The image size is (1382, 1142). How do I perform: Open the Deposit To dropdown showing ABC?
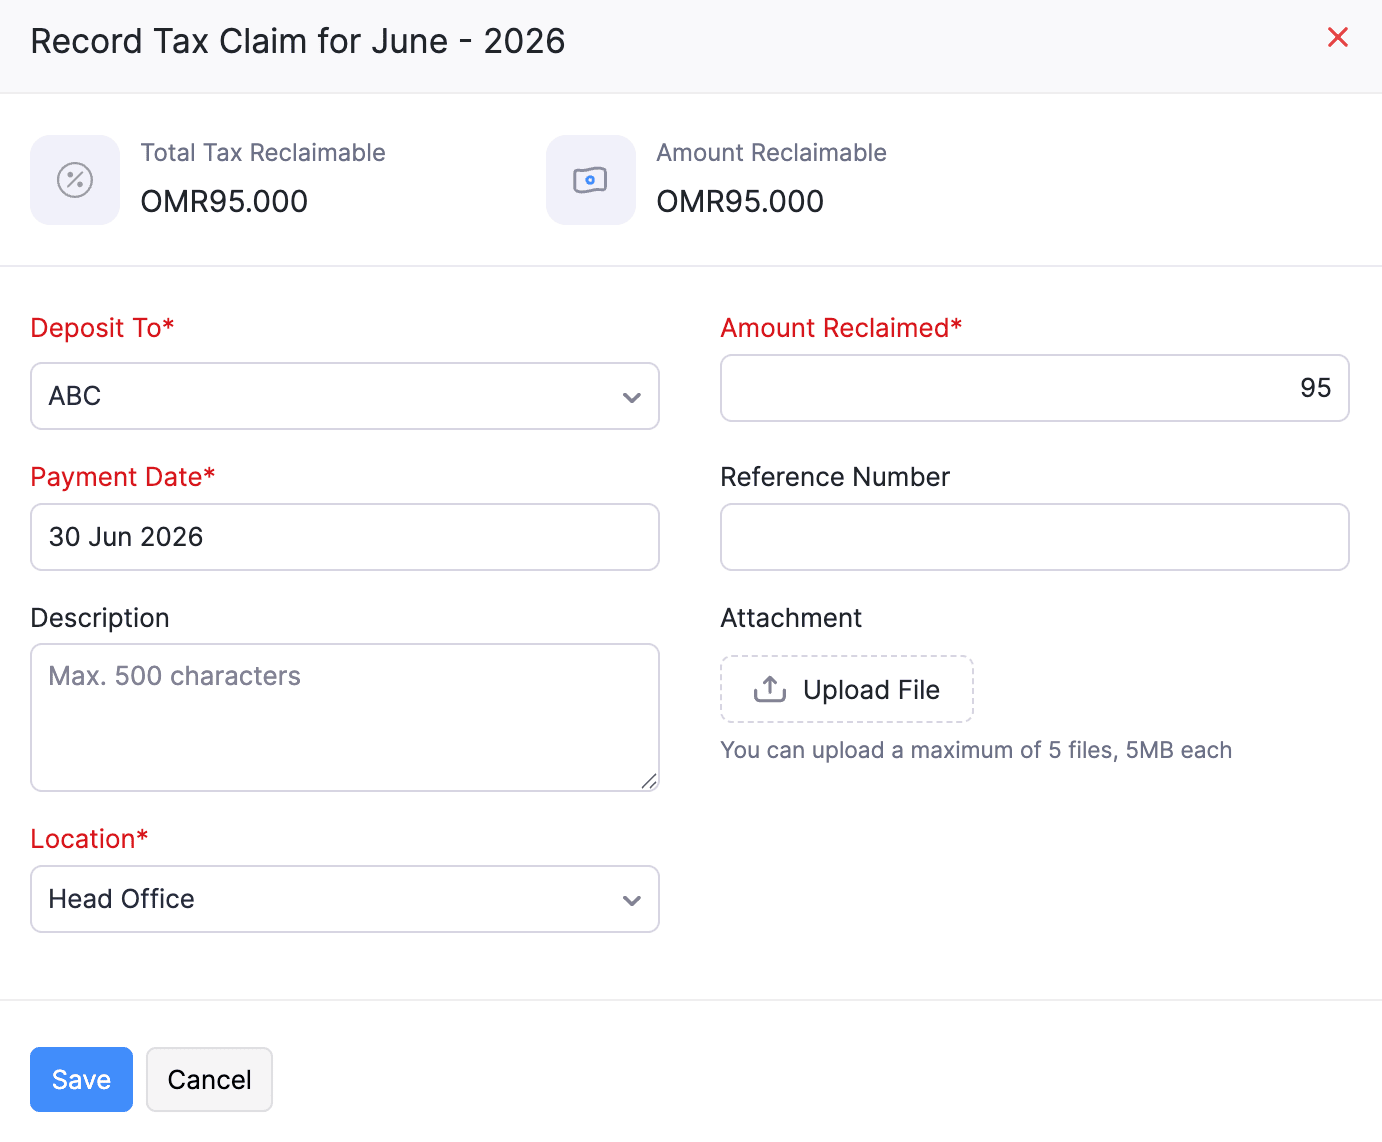coord(345,396)
